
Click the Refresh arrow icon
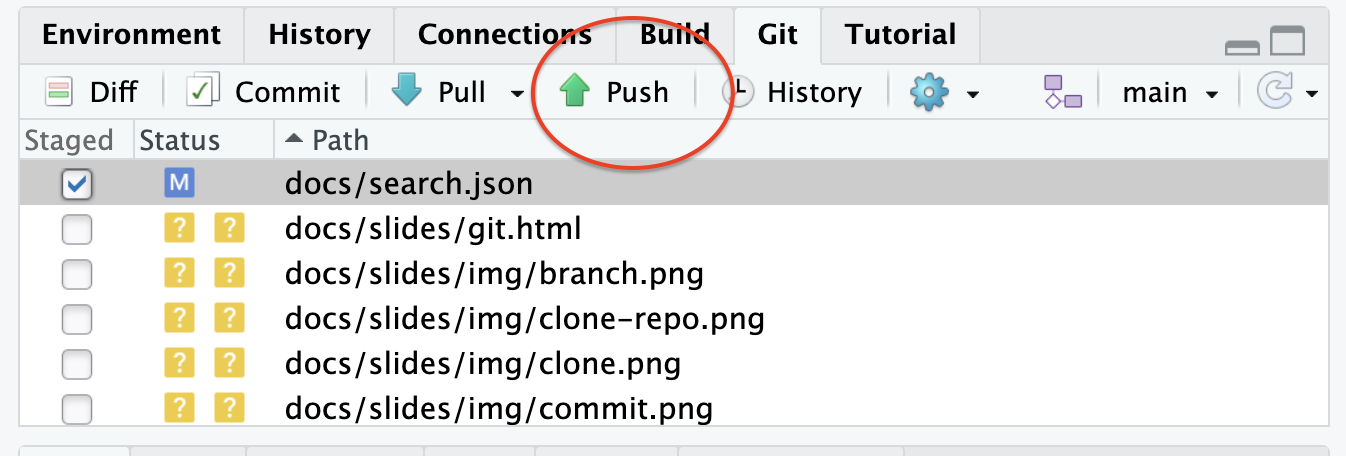pyautogui.click(x=1273, y=93)
